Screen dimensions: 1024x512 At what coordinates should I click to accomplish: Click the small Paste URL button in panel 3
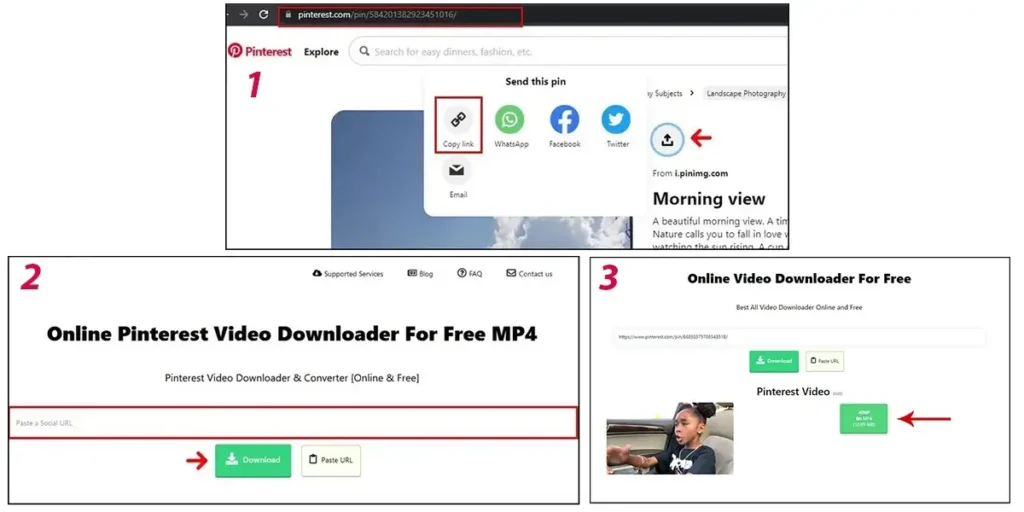pos(824,361)
